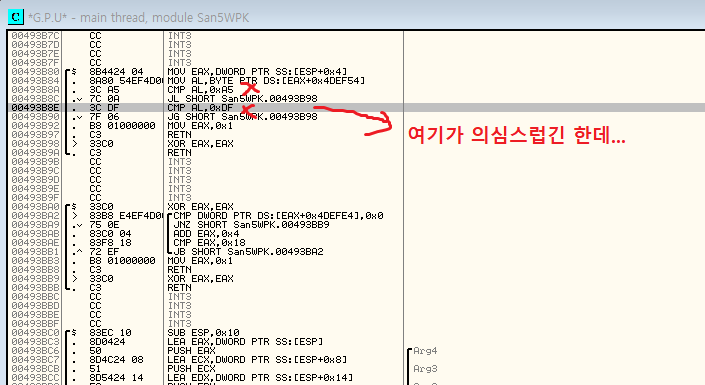Select LEA EAX,DWORD PTR SS:[ESP] instruction

[245, 341]
